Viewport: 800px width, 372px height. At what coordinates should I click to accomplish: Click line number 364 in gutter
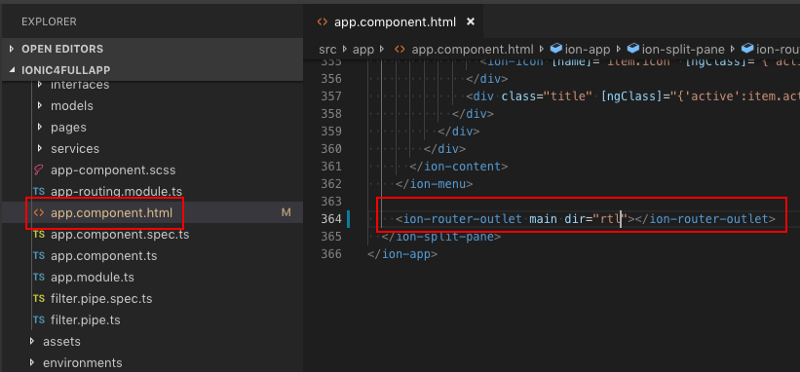331,219
